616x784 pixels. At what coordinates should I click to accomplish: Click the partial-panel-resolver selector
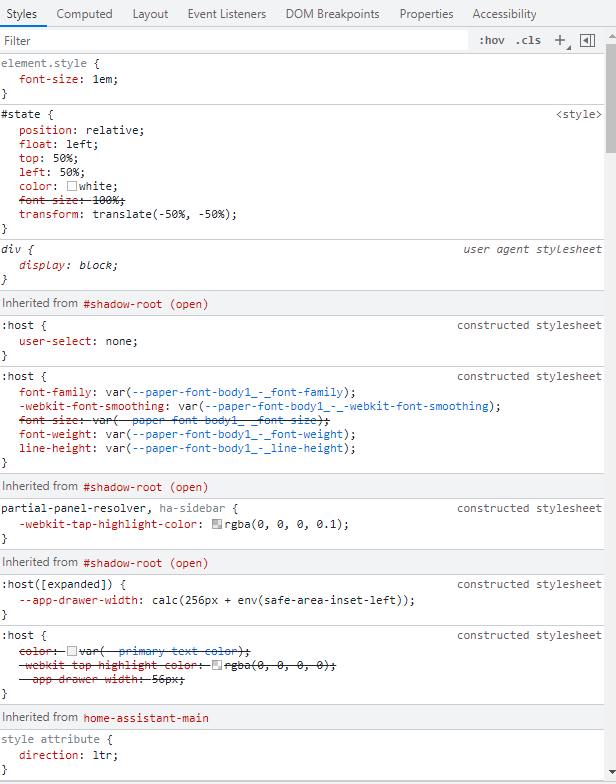(x=74, y=508)
